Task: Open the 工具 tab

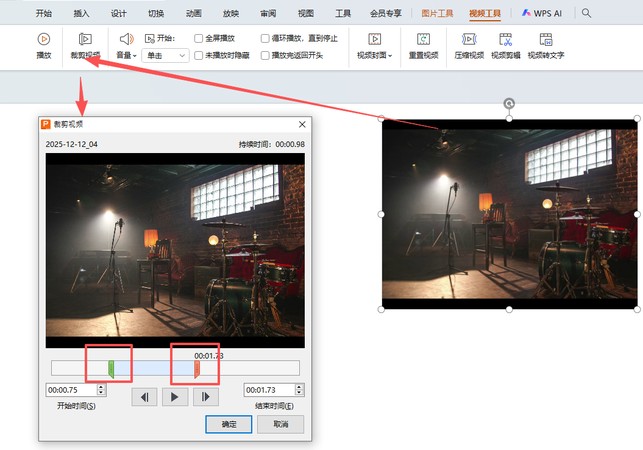Action: (343, 14)
